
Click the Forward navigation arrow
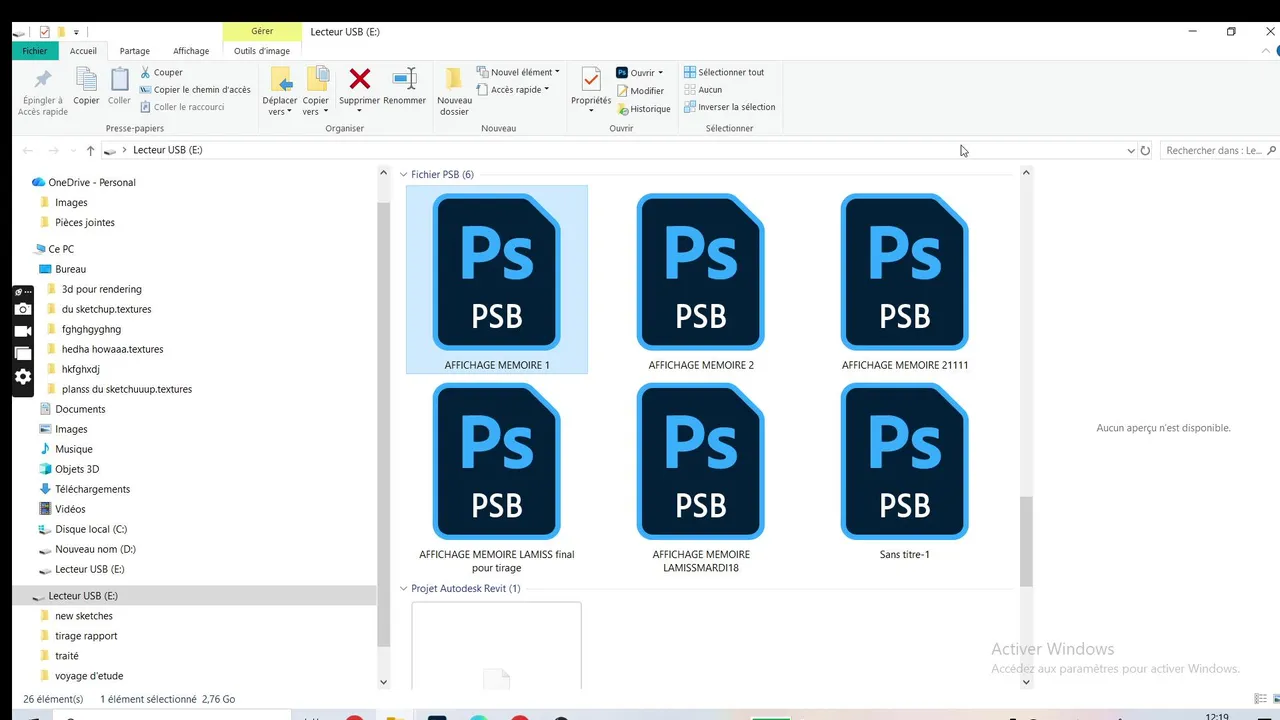pos(53,150)
